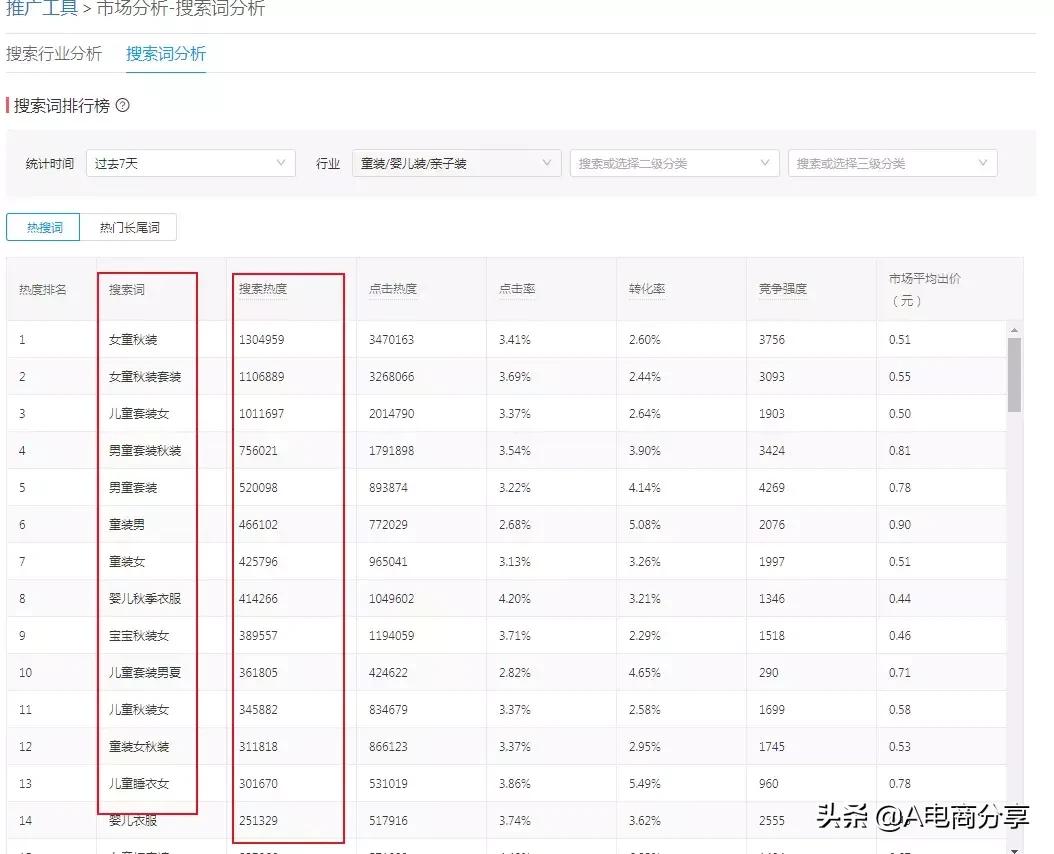Screen dimensions: 1054x854
Task: Click the 热搜词 filter button
Action: coord(43,227)
